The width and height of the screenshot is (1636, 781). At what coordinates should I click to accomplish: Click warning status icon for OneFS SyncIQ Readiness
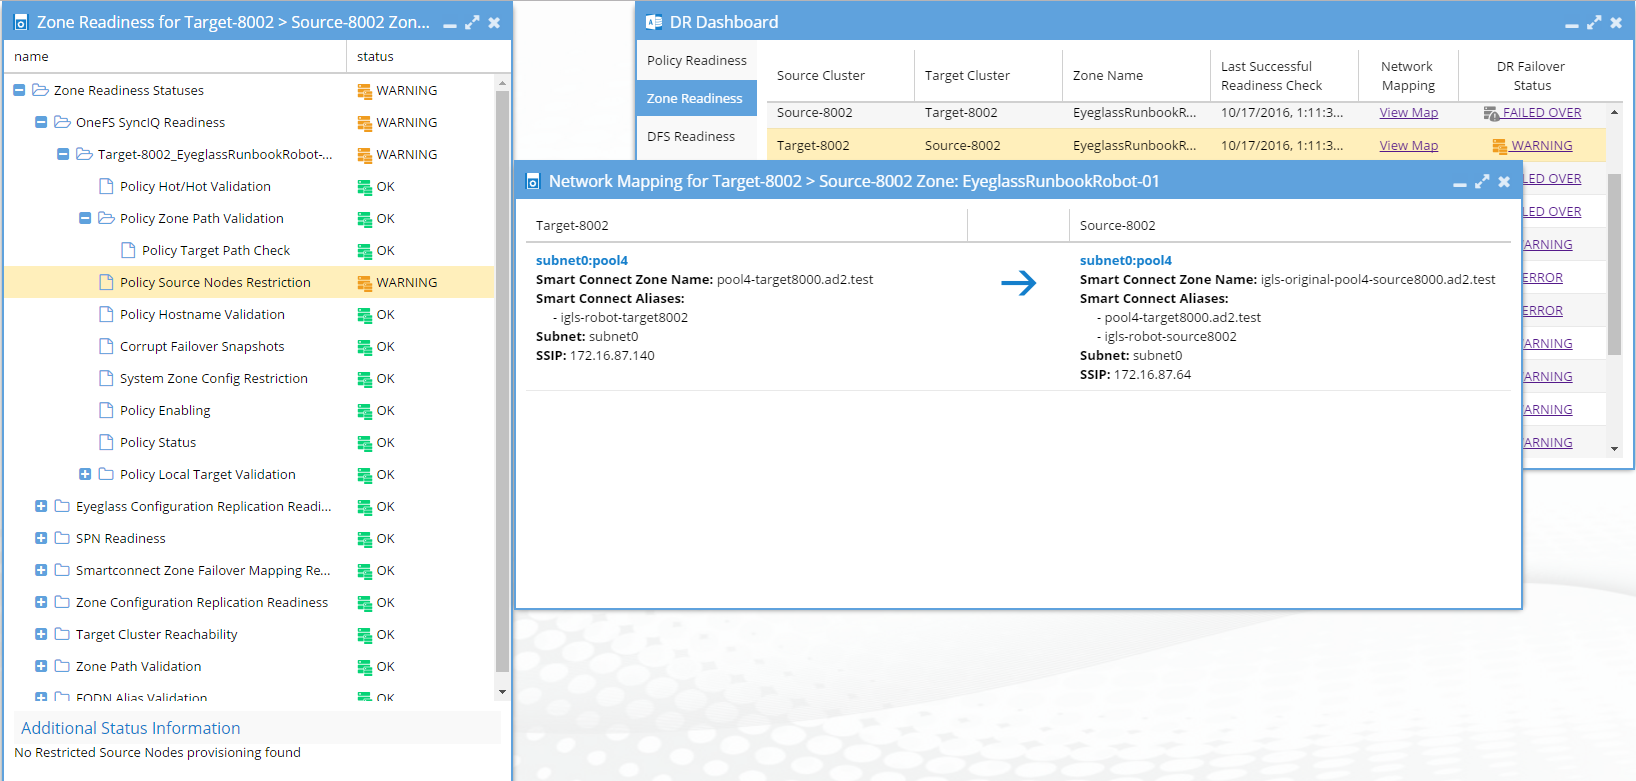pos(365,123)
